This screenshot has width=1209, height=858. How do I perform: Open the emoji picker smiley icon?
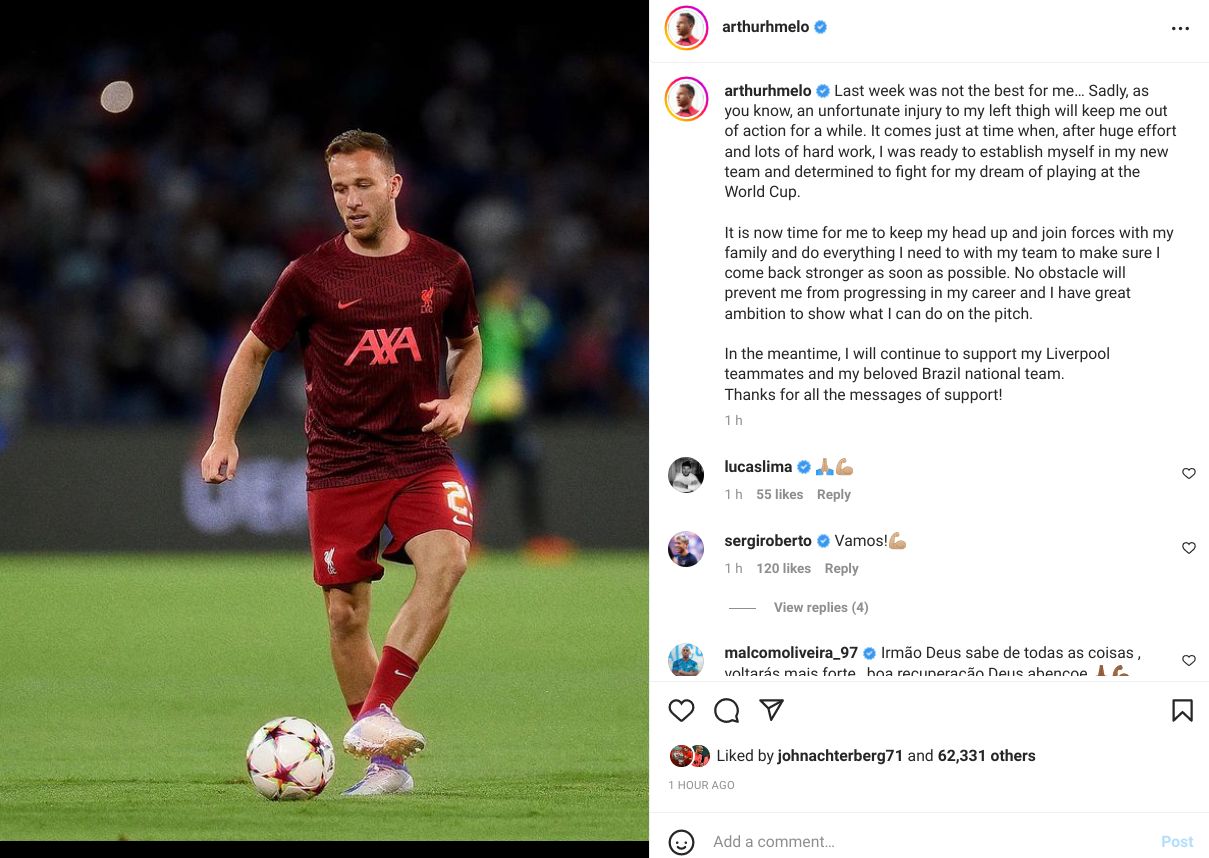(x=681, y=842)
